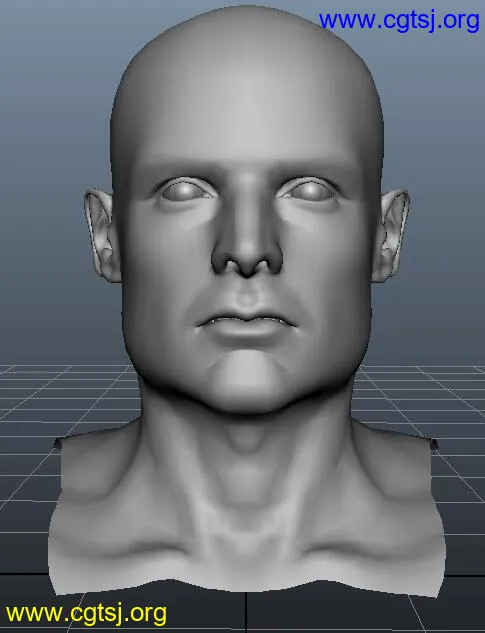The width and height of the screenshot is (485, 633).
Task: Click the forehead of the head model
Action: click(x=247, y=121)
